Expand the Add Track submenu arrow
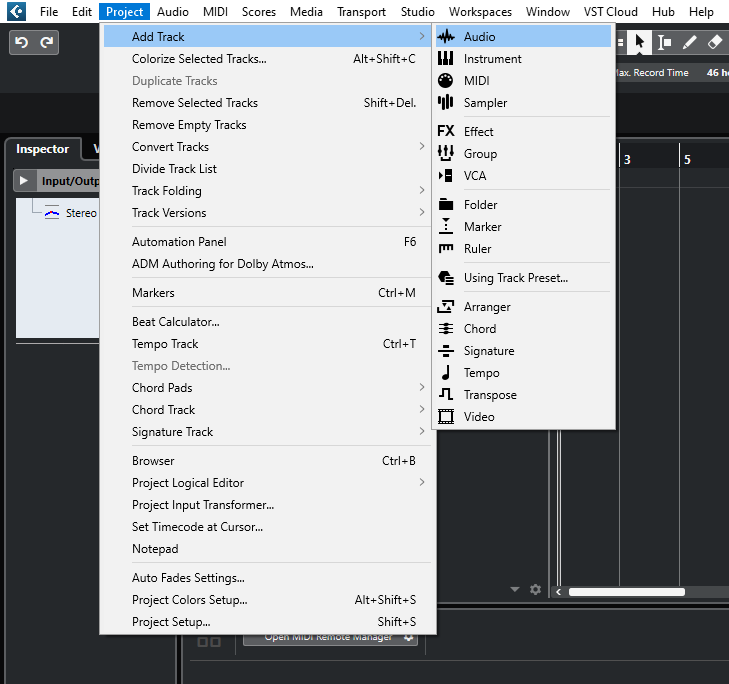The image size is (729, 684). coord(422,36)
